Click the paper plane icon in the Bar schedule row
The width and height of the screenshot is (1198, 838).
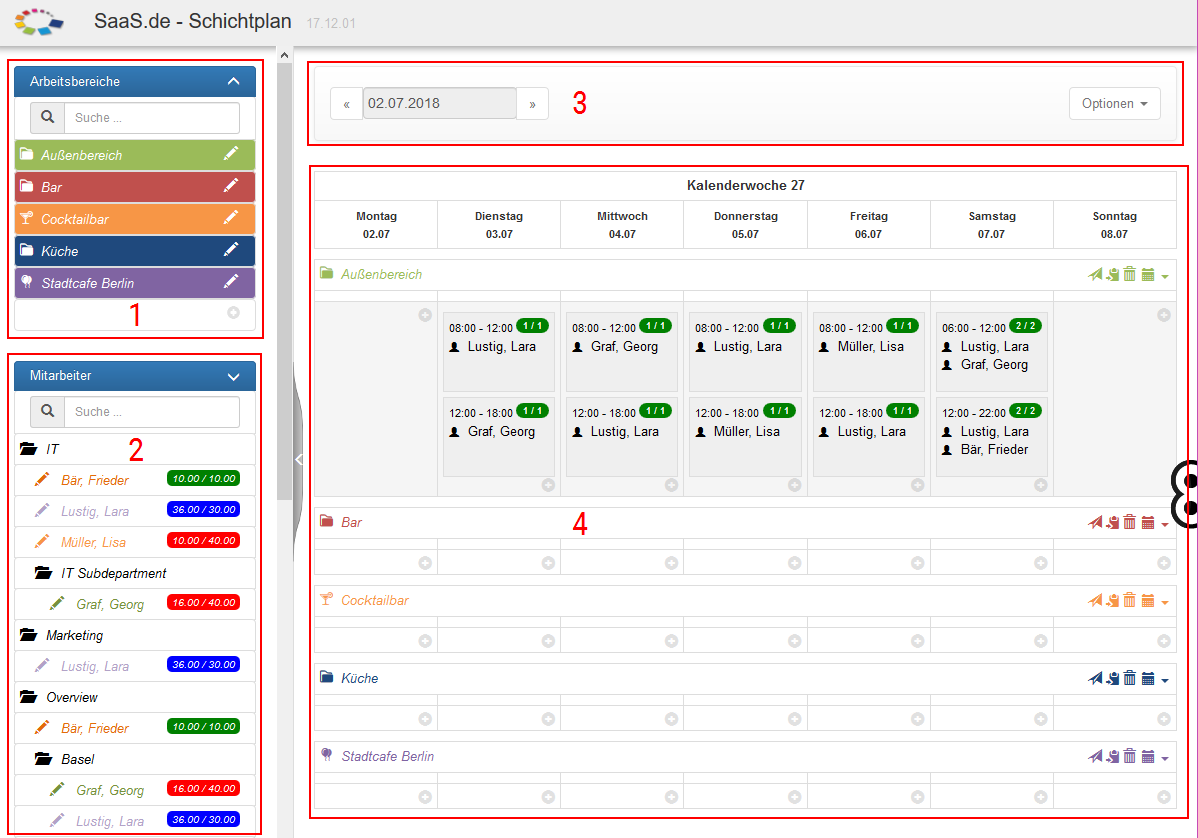click(x=1095, y=523)
